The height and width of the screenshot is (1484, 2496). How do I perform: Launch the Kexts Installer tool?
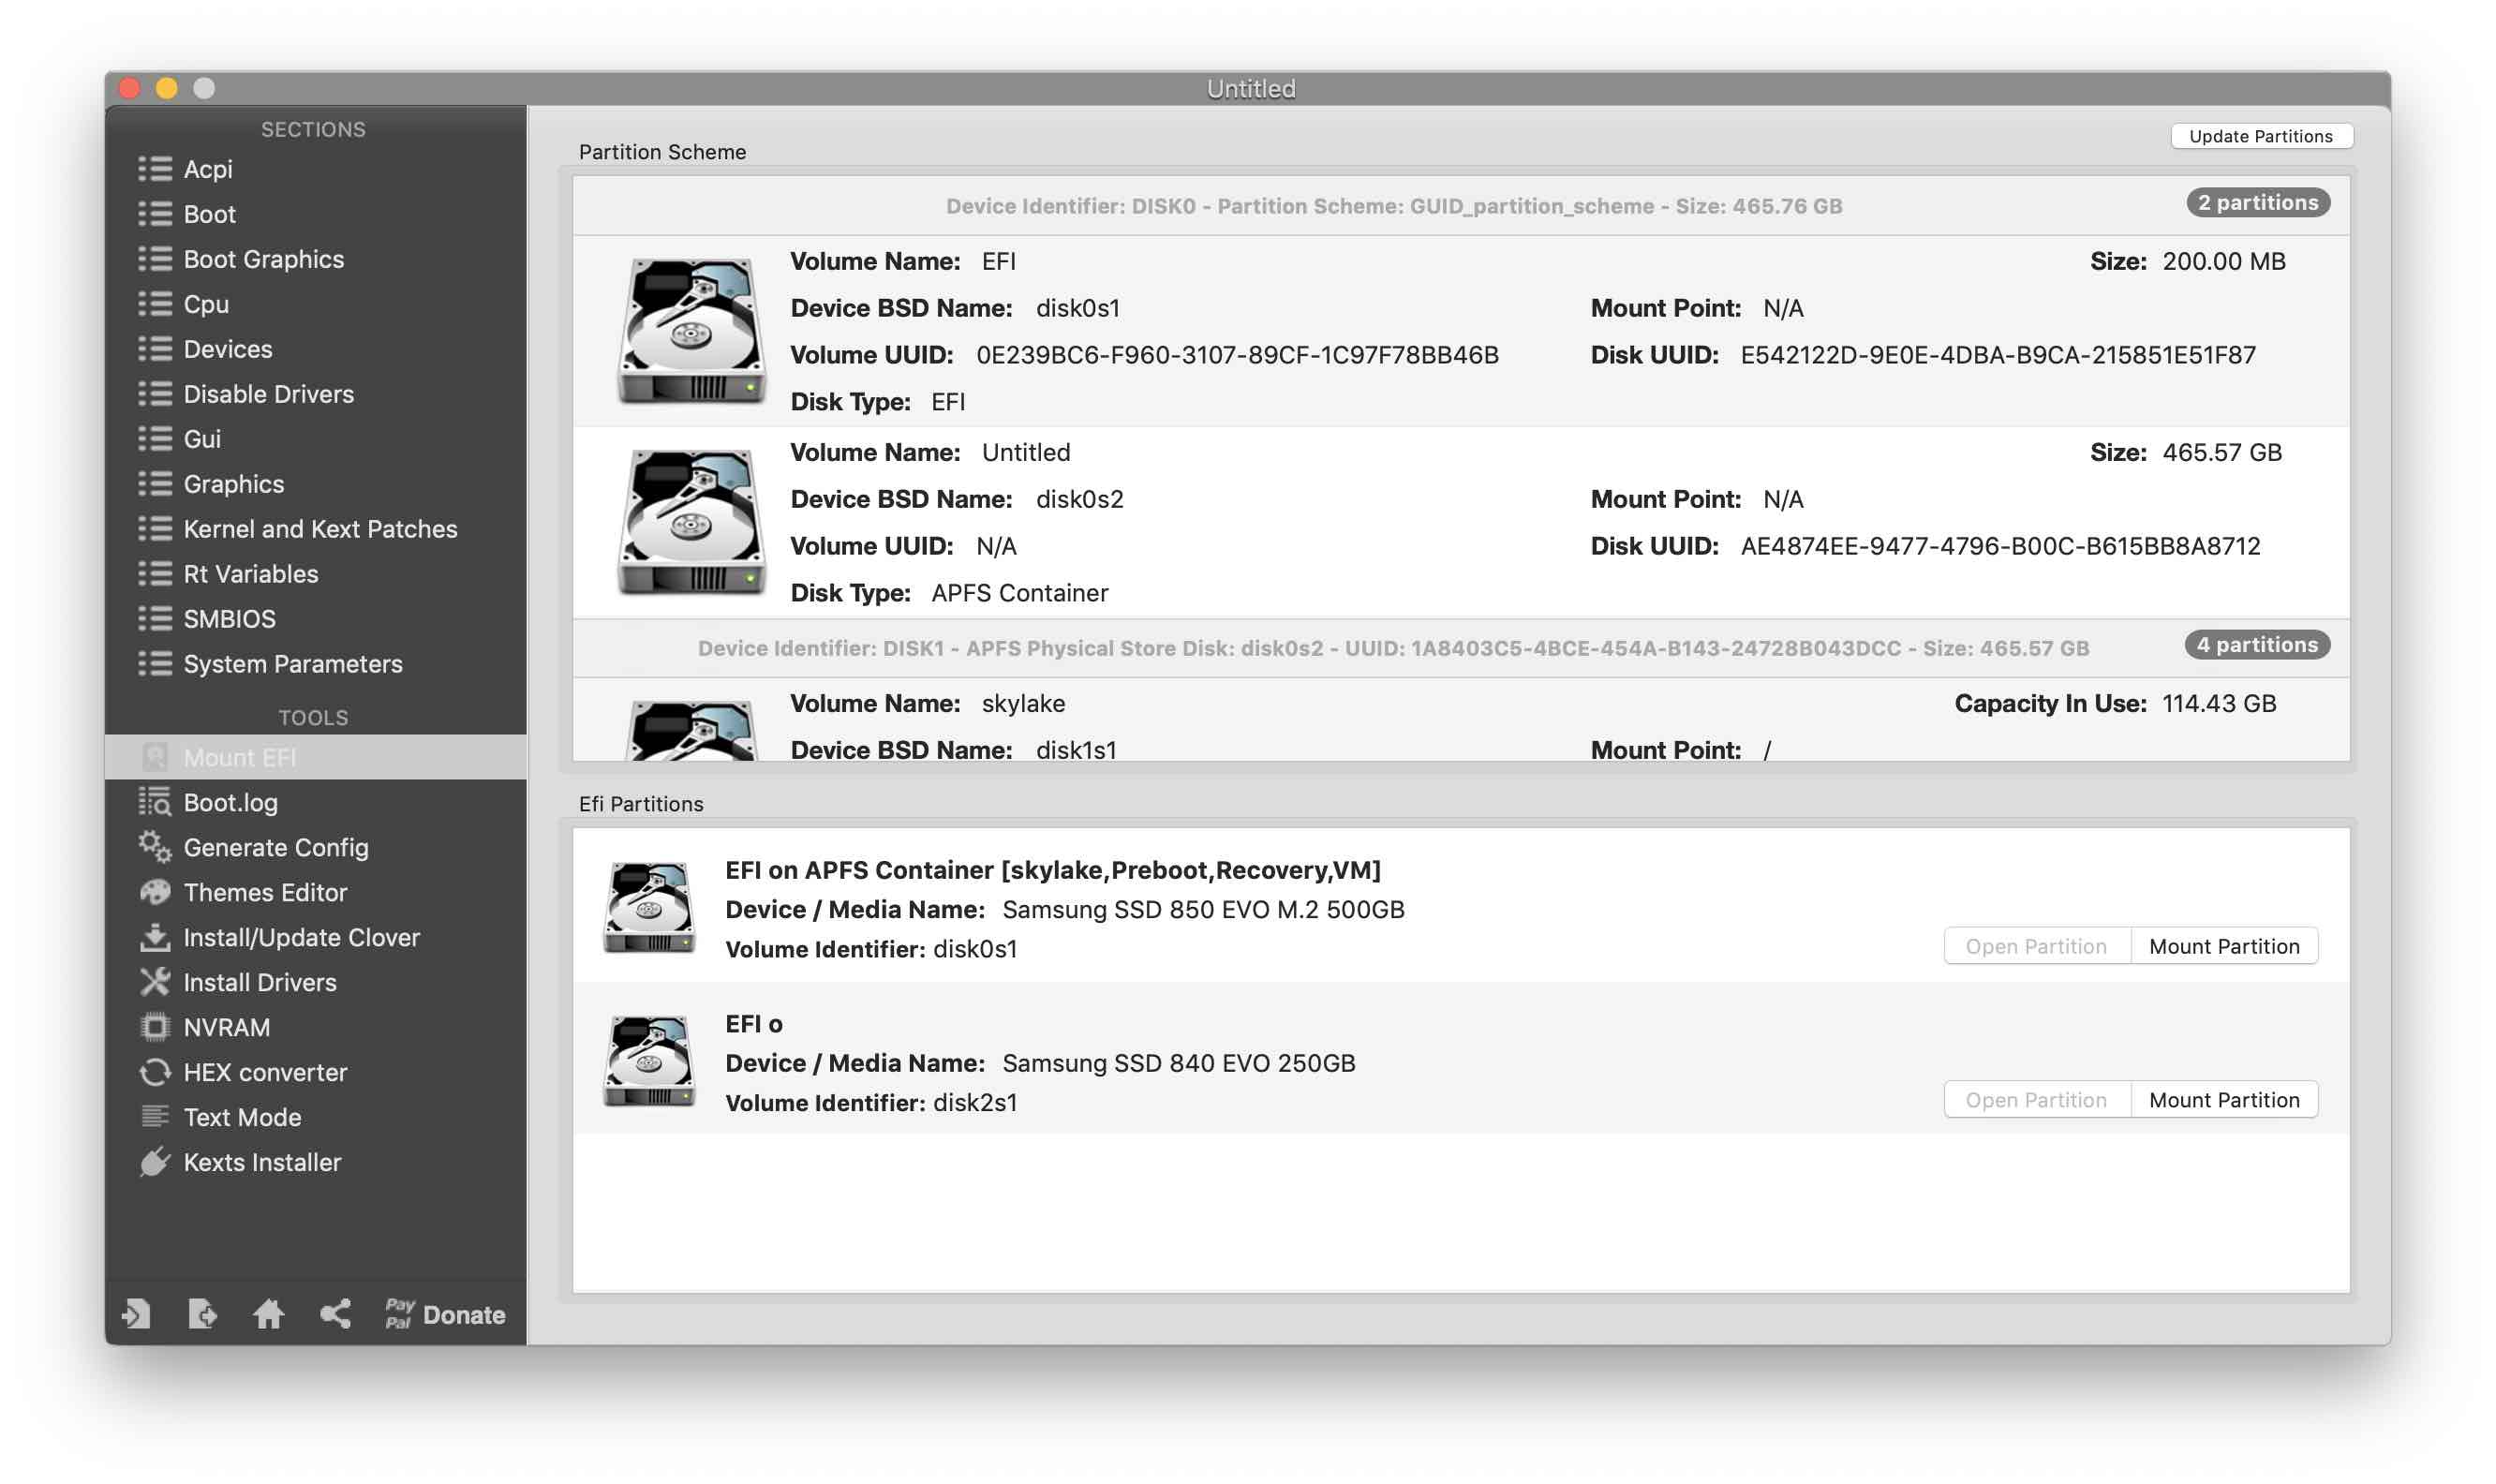pyautogui.click(x=262, y=1162)
